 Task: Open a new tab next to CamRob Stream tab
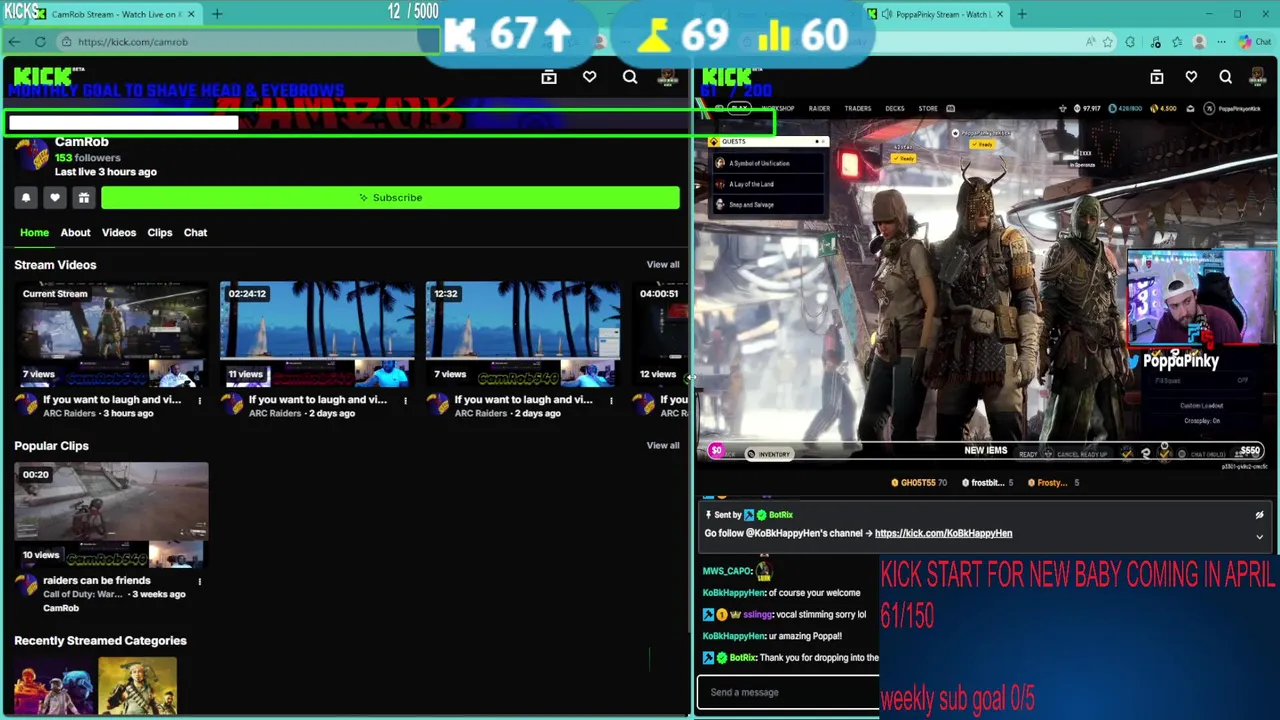217,14
